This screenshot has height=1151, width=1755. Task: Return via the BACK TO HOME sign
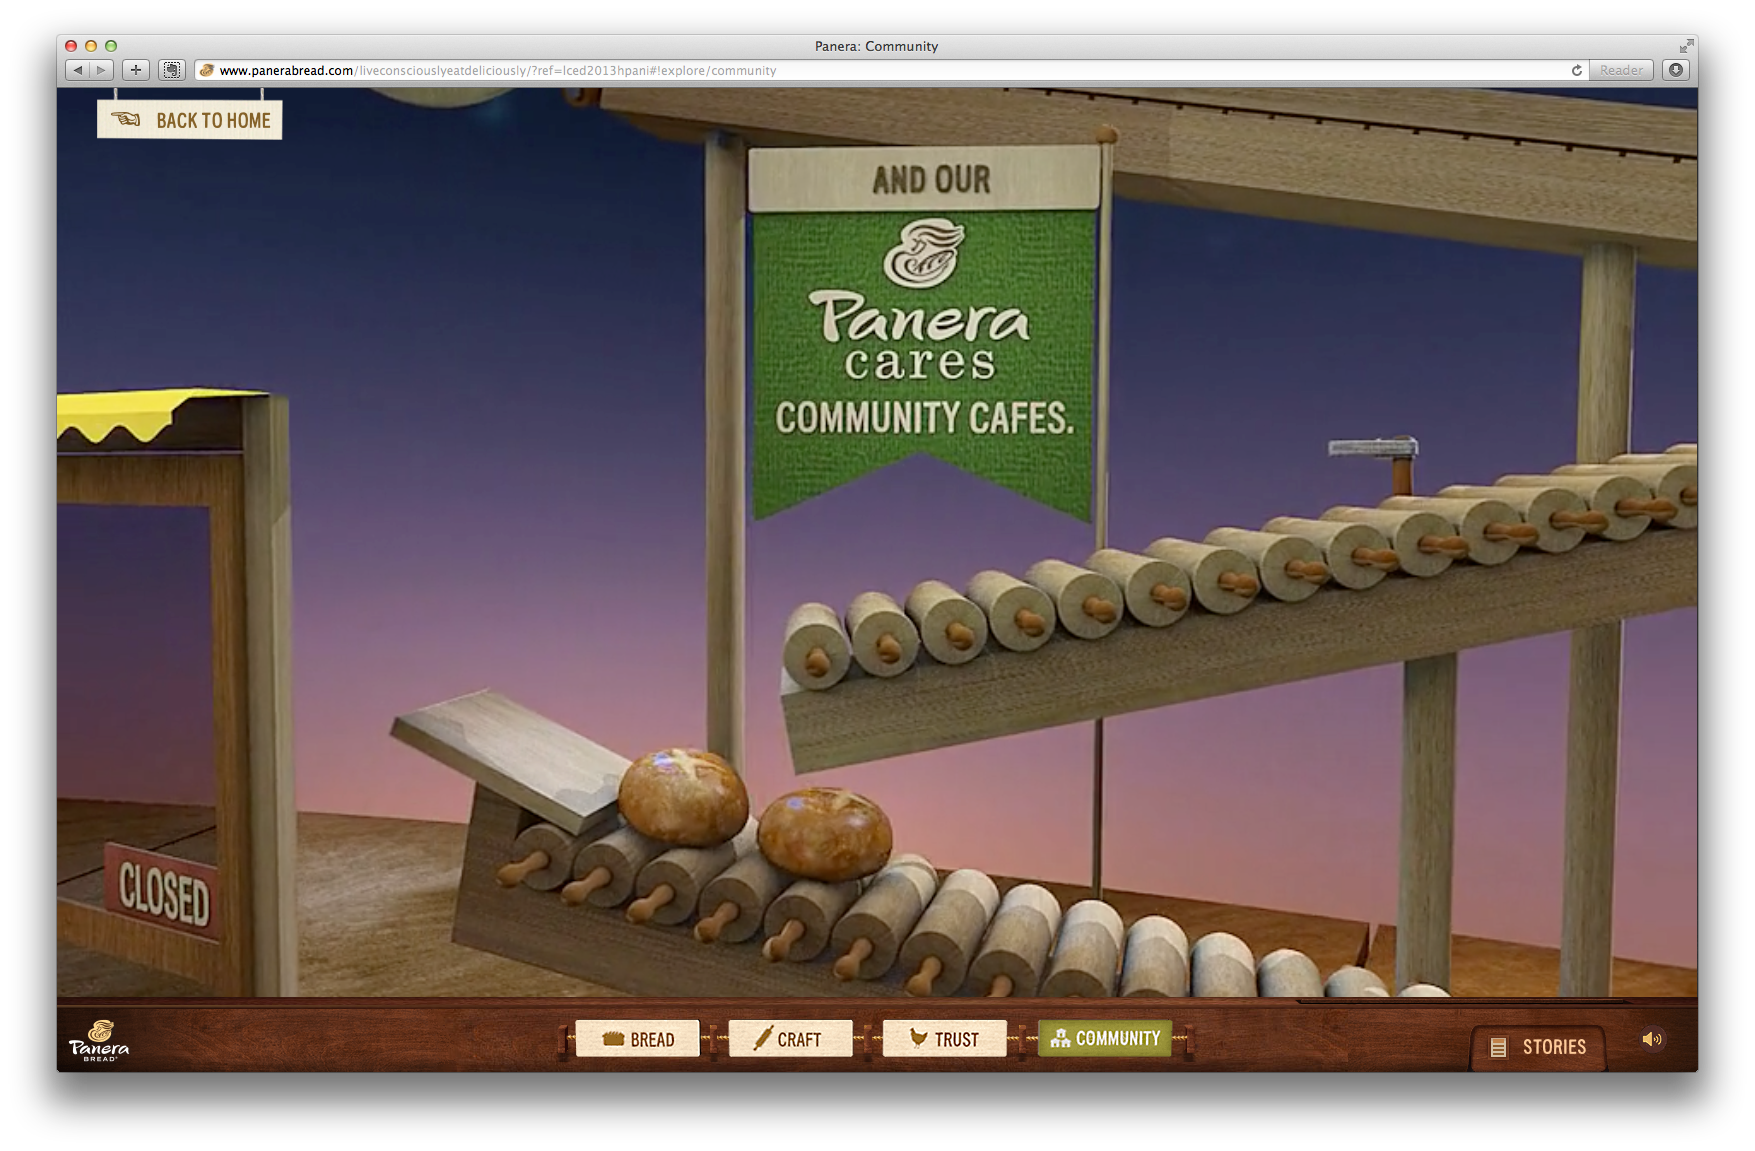[x=190, y=120]
